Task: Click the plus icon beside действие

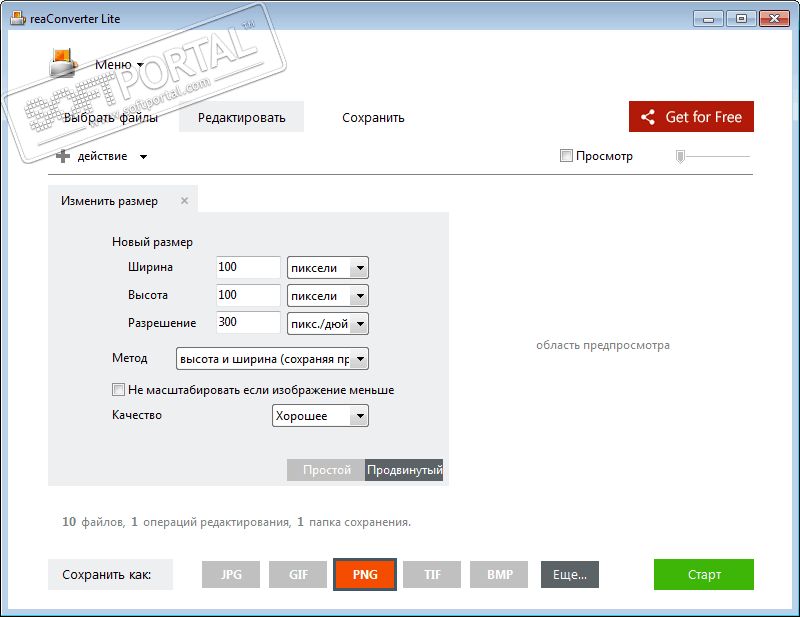Action: [x=63, y=156]
